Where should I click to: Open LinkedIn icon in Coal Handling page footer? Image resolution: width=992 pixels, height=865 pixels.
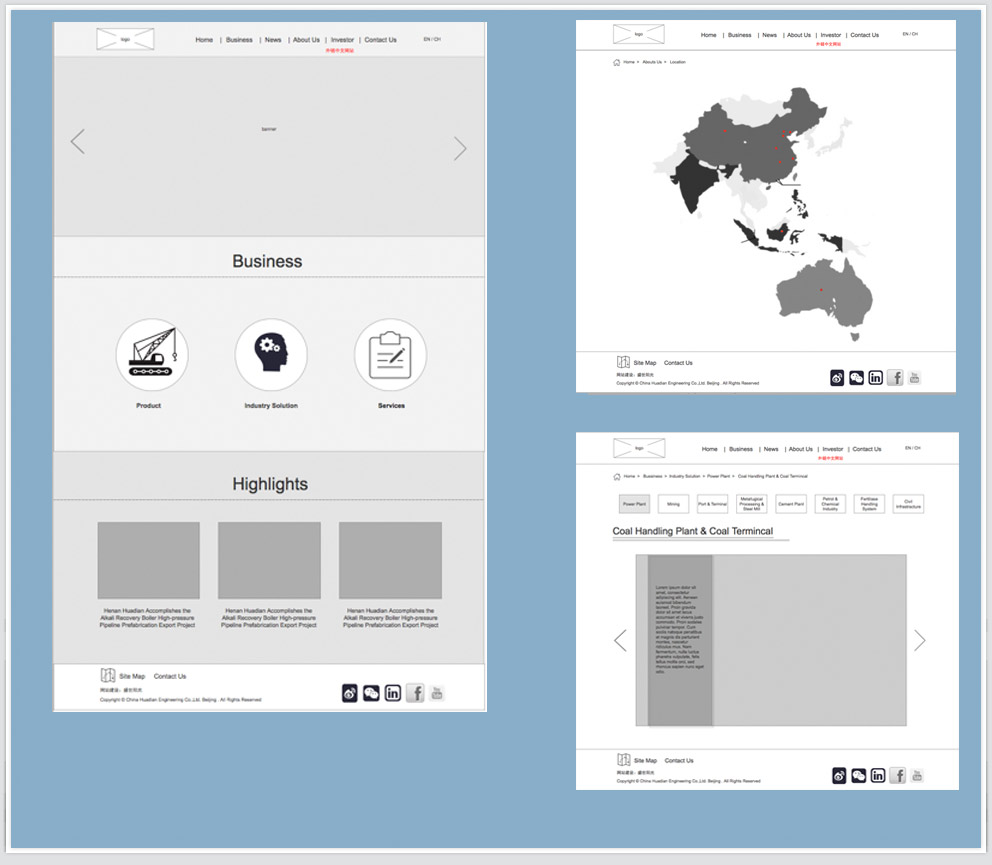878,776
